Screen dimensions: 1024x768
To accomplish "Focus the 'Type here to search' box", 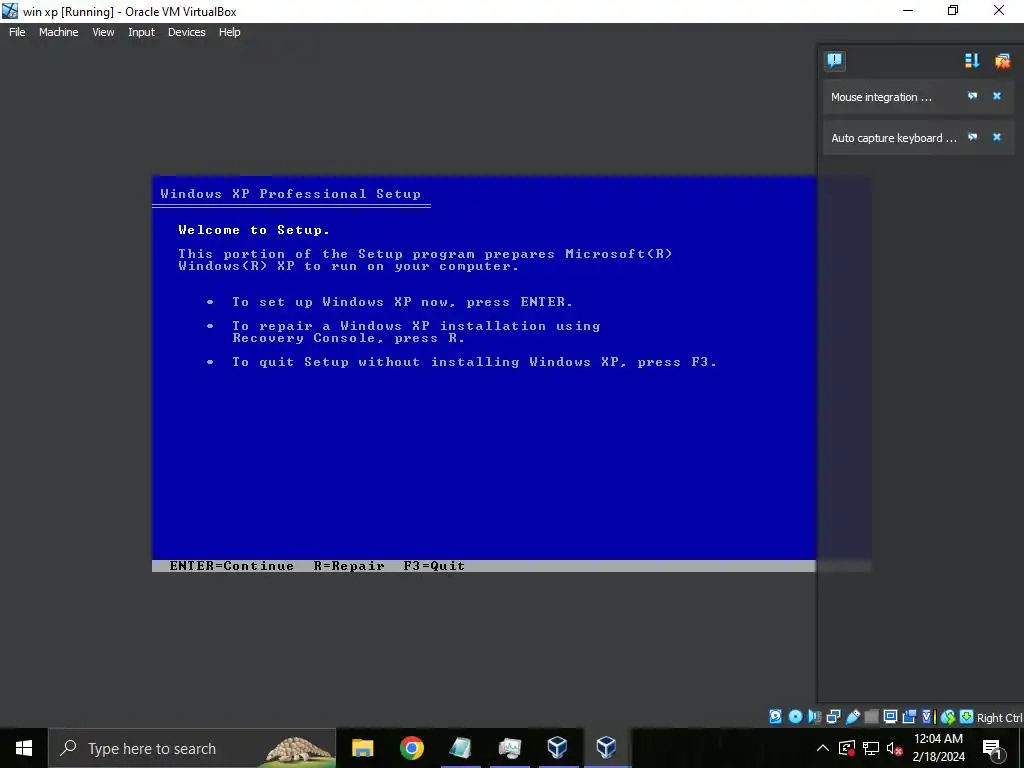I will click(x=192, y=748).
